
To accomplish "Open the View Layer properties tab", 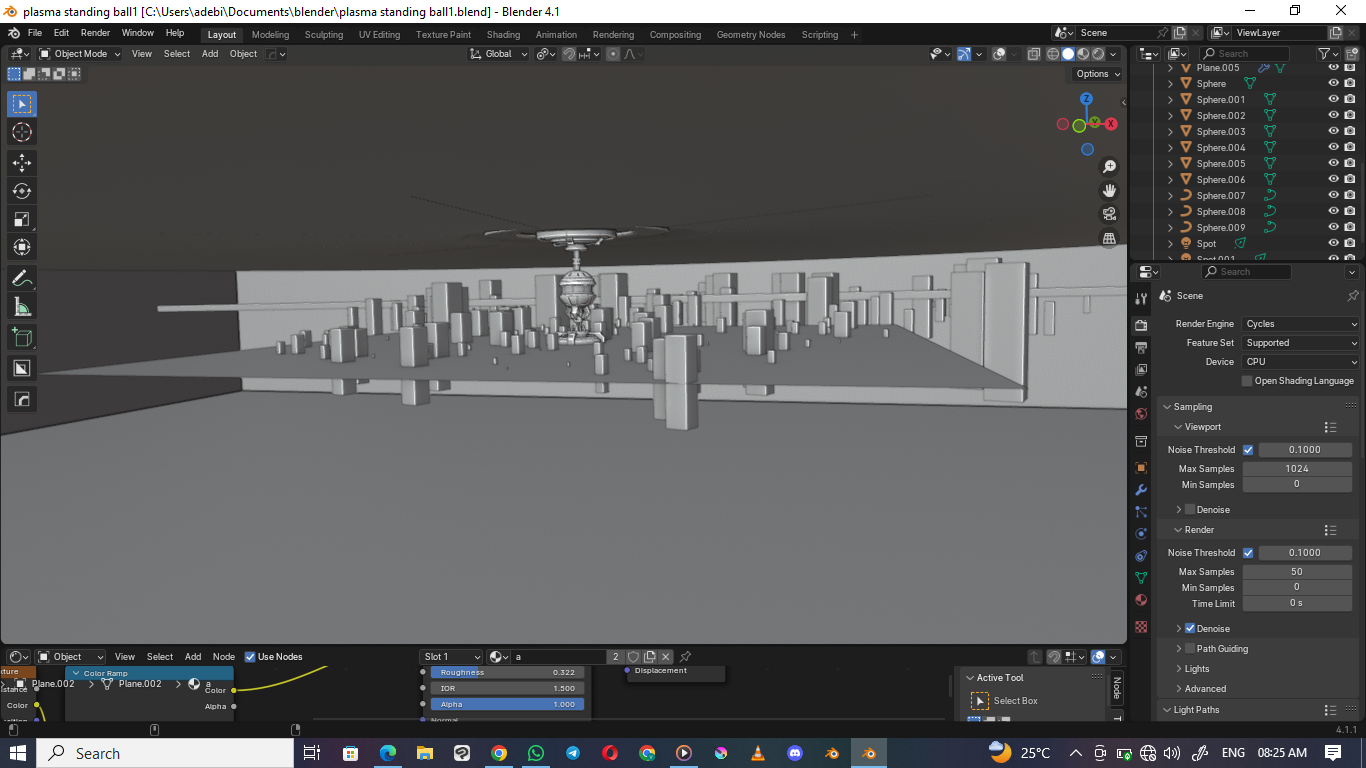I will (1141, 370).
